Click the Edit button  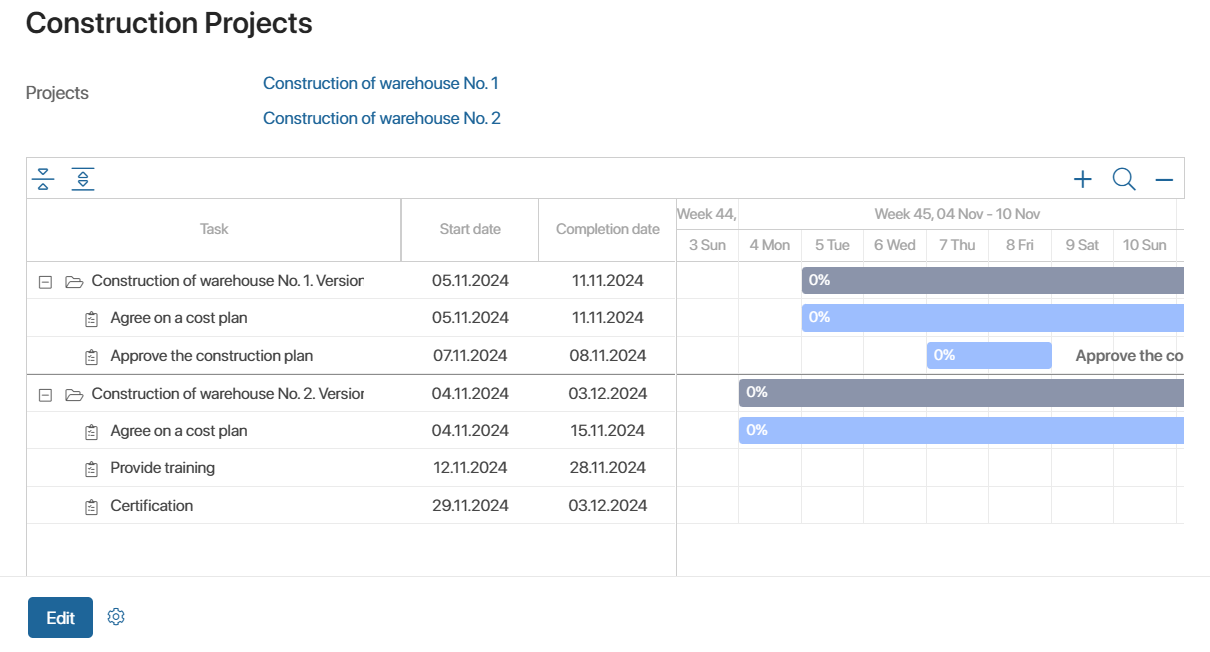pyautogui.click(x=60, y=617)
